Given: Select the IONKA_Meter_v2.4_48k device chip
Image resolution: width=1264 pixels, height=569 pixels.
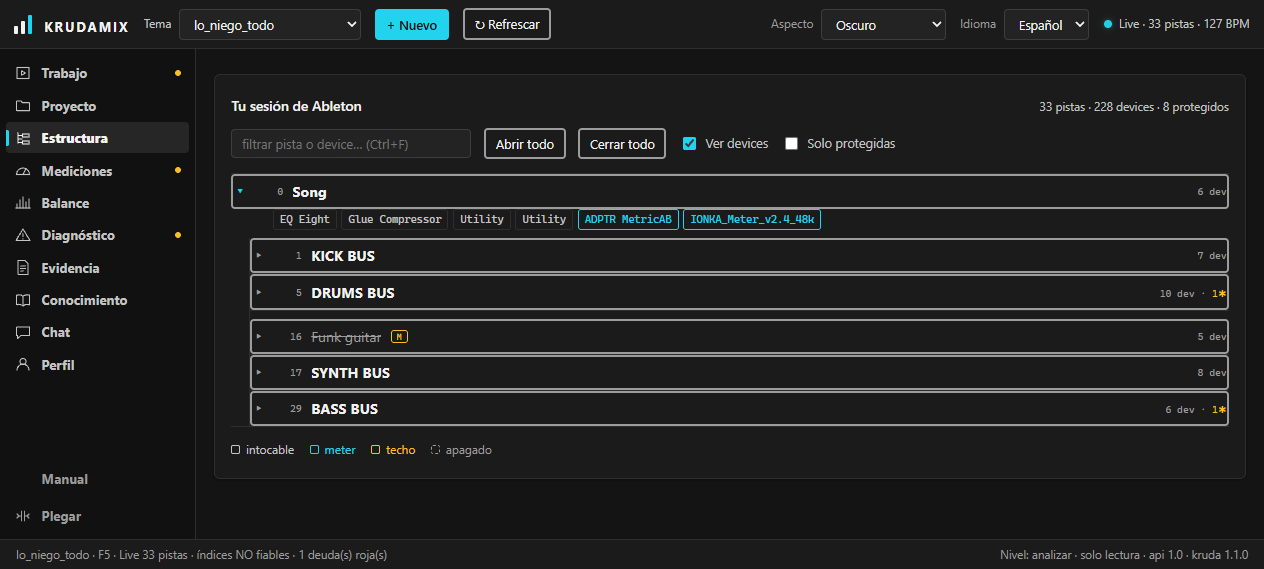Looking at the screenshot, I should tap(752, 220).
